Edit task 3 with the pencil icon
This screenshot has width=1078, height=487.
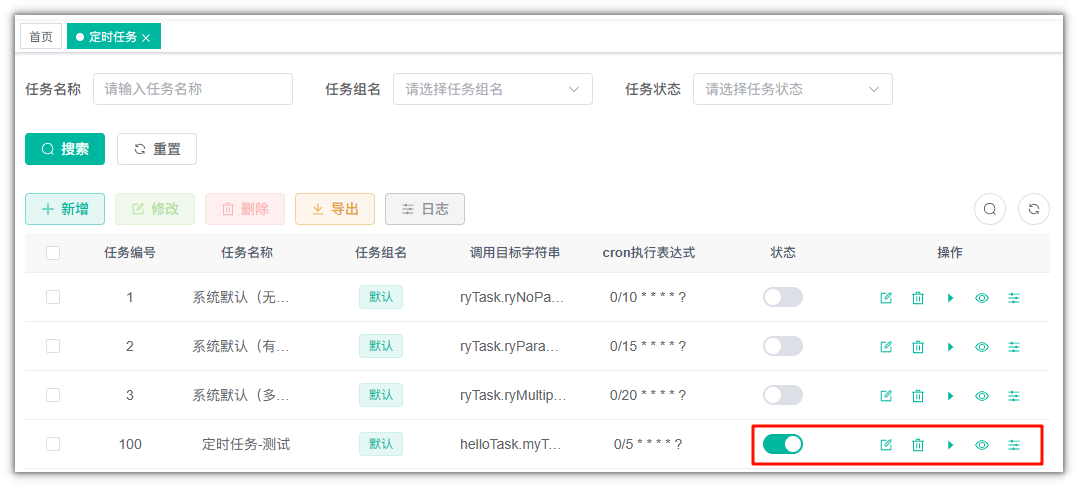pyautogui.click(x=886, y=396)
